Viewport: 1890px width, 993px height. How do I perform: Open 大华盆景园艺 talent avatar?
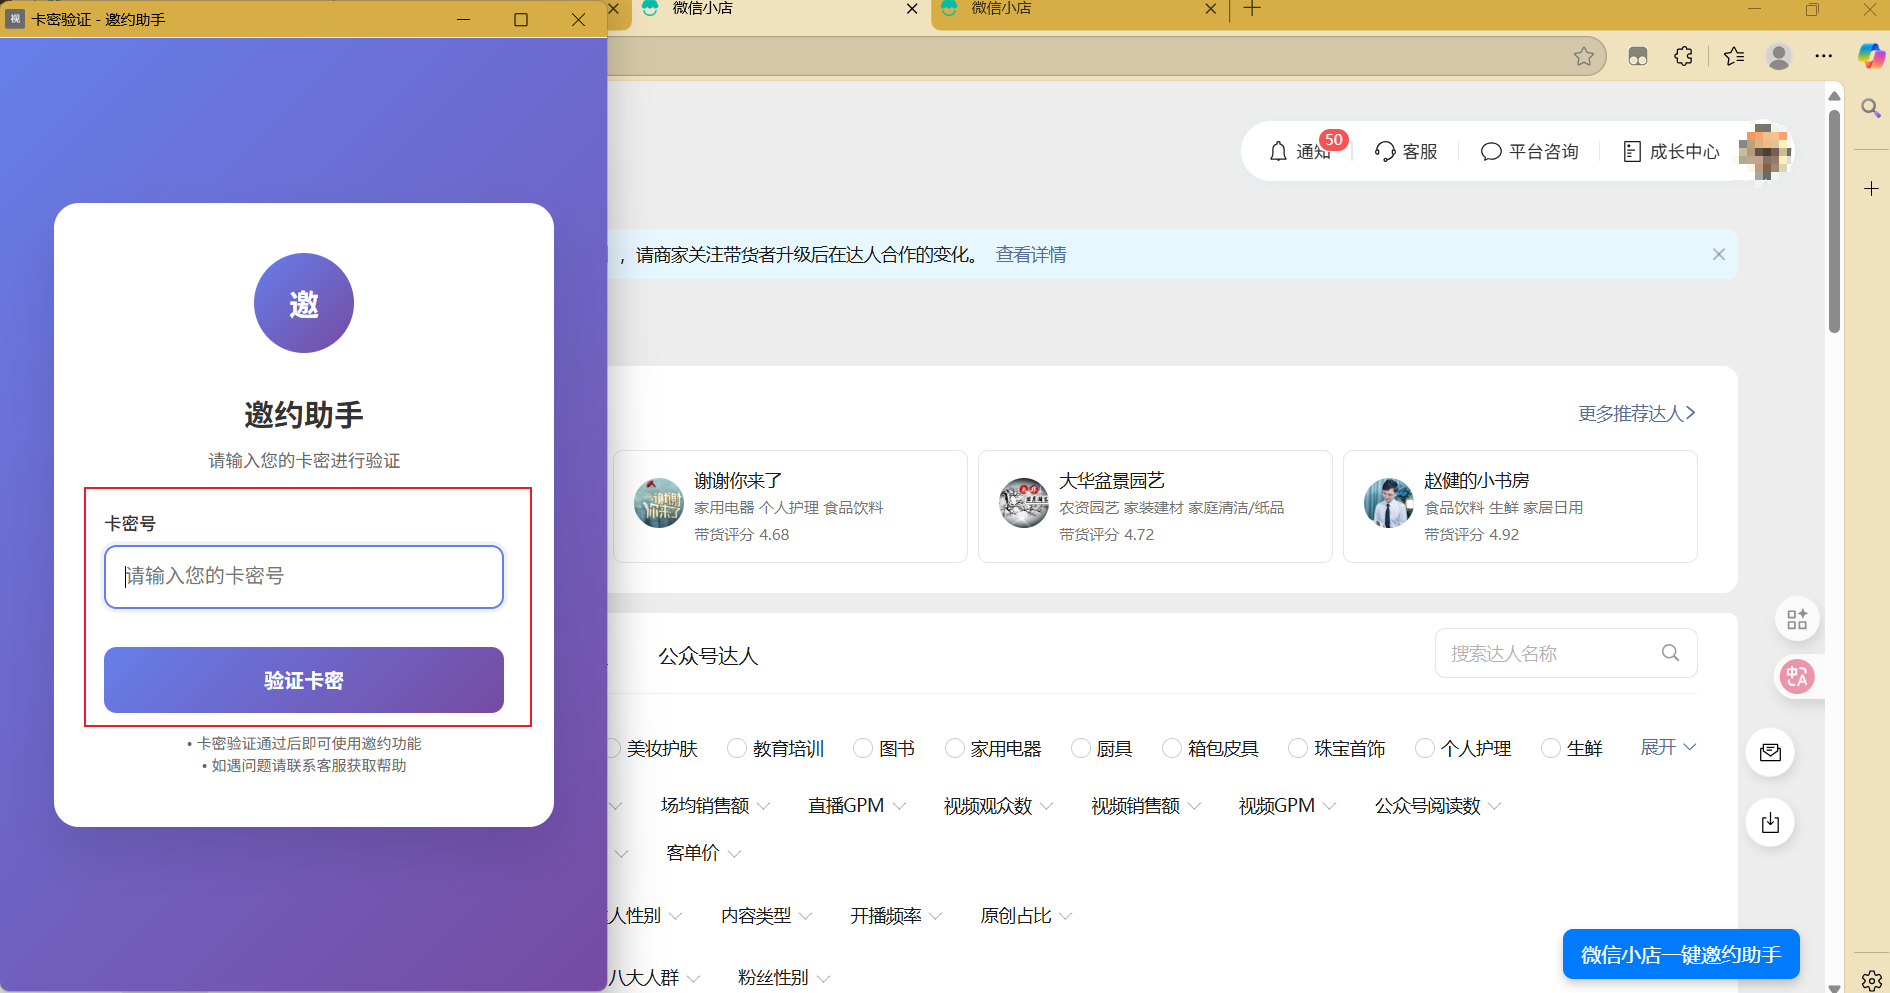1024,503
